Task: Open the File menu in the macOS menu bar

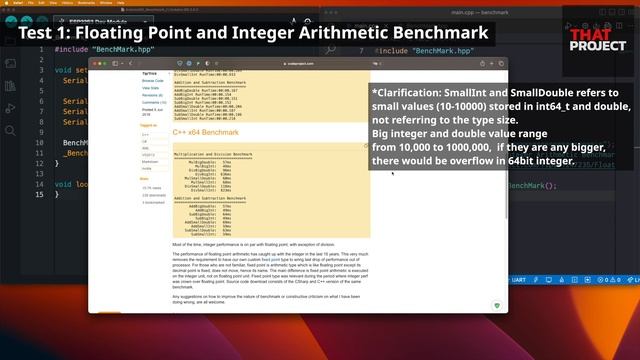Action: click(31, 3)
